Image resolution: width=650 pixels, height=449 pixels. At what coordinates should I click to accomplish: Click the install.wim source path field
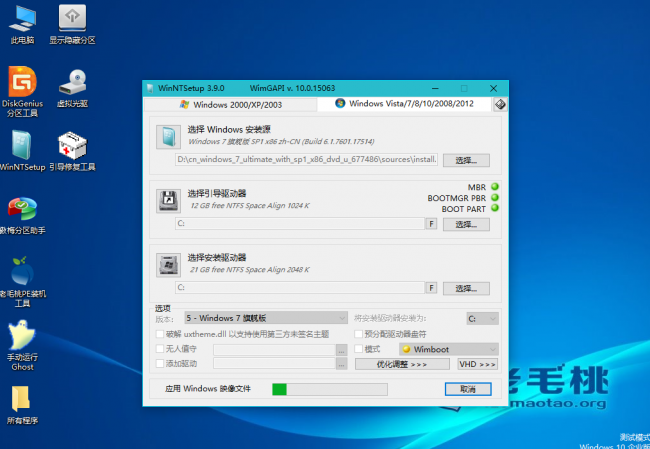tap(306, 160)
